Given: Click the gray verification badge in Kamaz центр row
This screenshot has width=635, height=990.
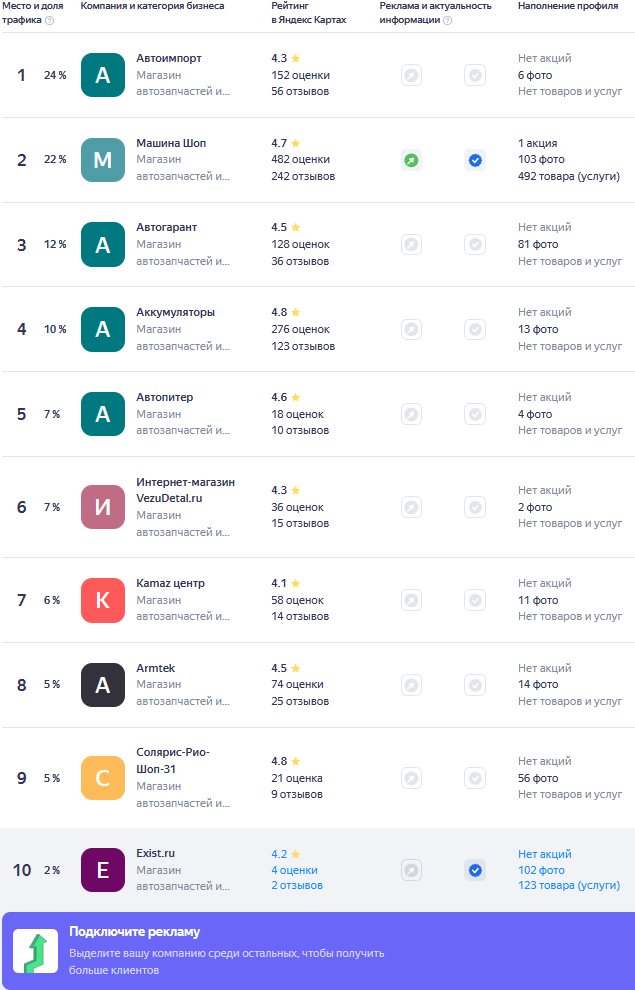Looking at the screenshot, I should coord(475,600).
